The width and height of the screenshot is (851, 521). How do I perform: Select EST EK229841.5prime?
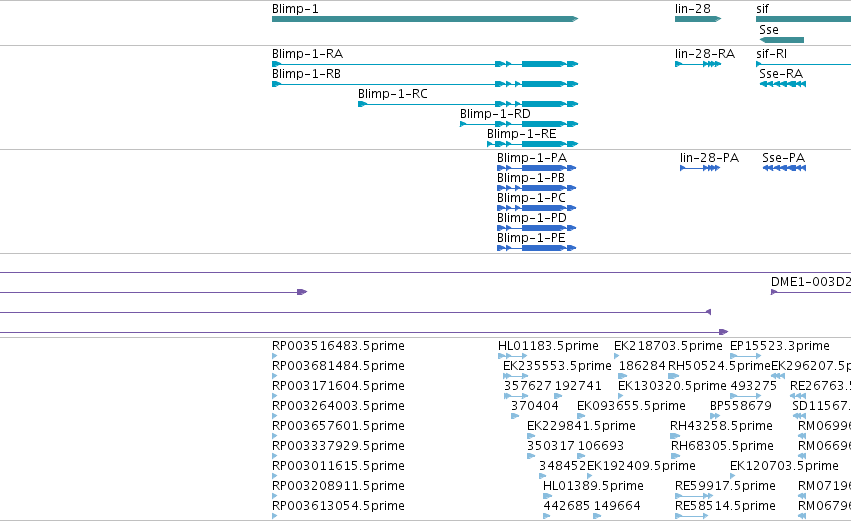click(x=581, y=426)
